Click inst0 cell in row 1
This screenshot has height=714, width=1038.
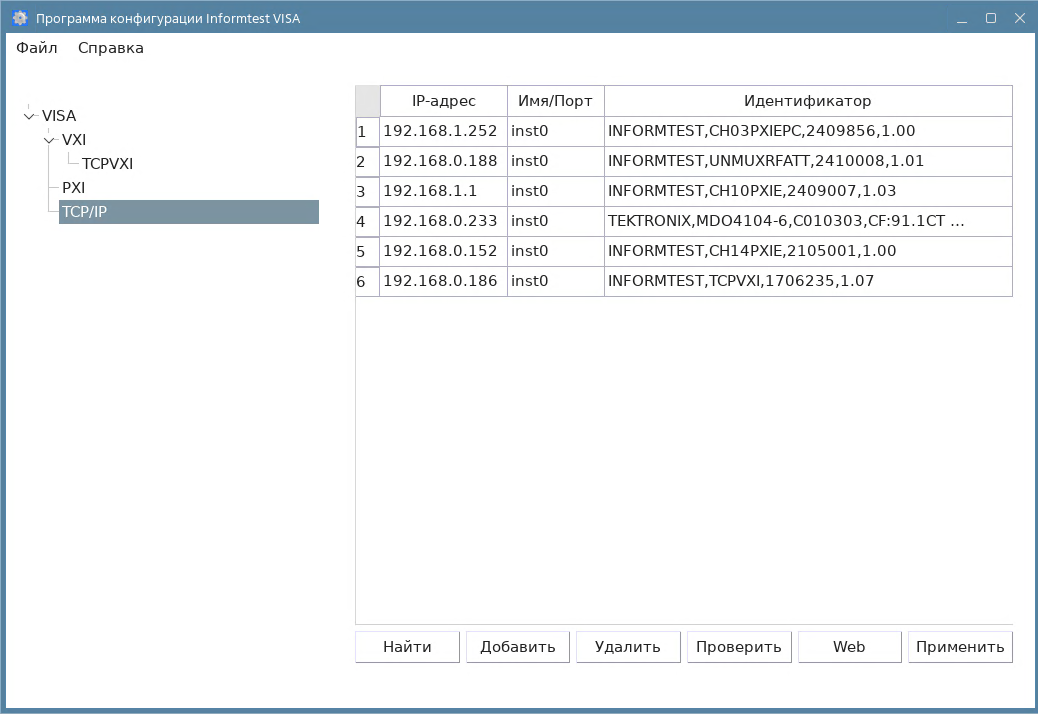pyautogui.click(x=555, y=131)
